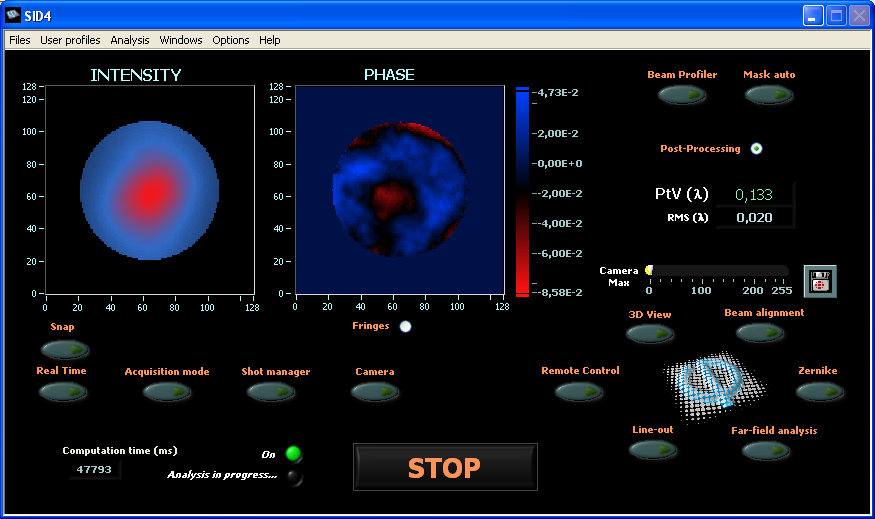This screenshot has height=519, width=875.
Task: Open the User profiles menu
Action: 70,40
